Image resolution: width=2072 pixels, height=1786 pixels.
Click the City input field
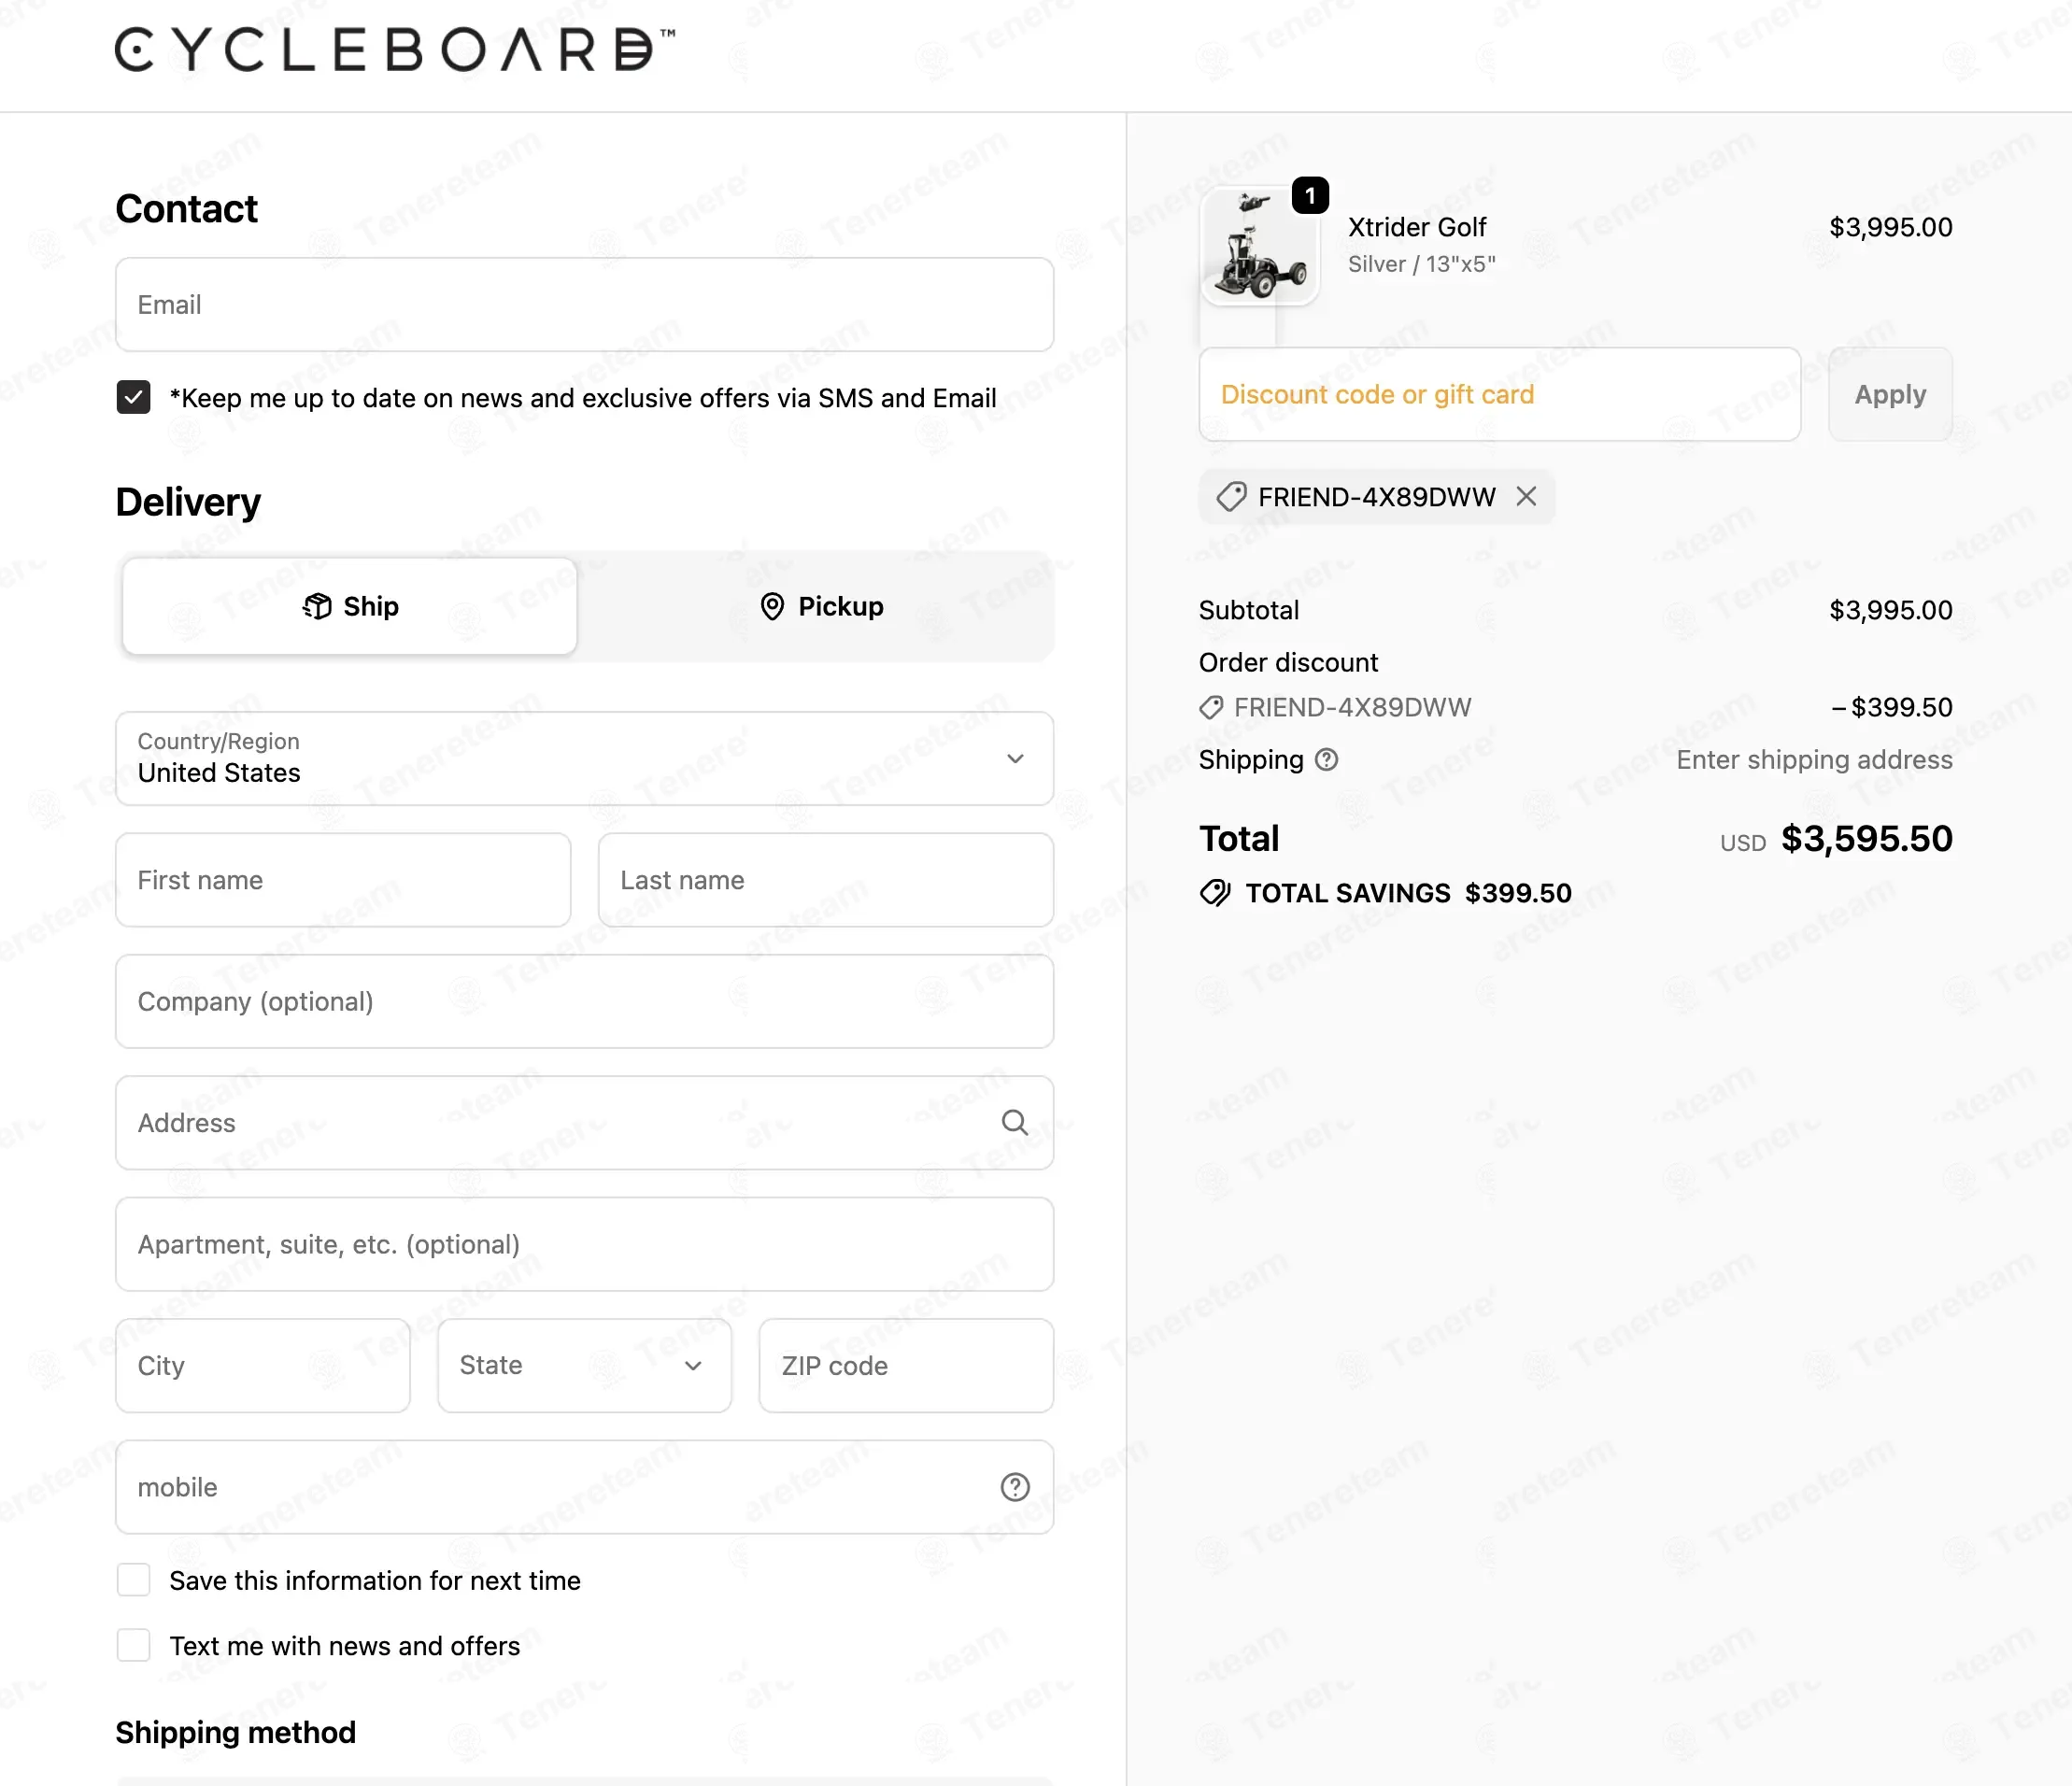click(x=263, y=1366)
